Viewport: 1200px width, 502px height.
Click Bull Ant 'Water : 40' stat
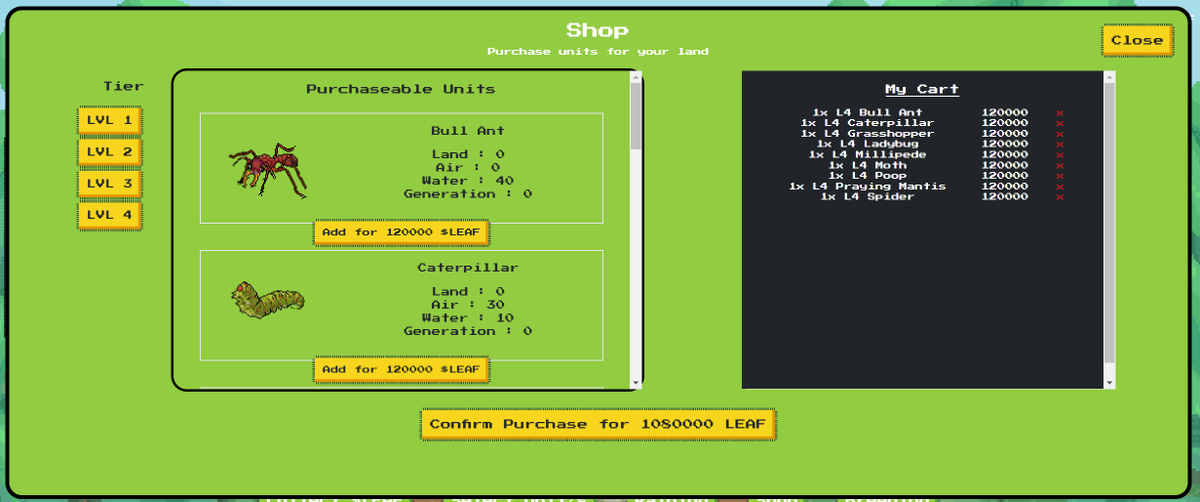click(468, 181)
